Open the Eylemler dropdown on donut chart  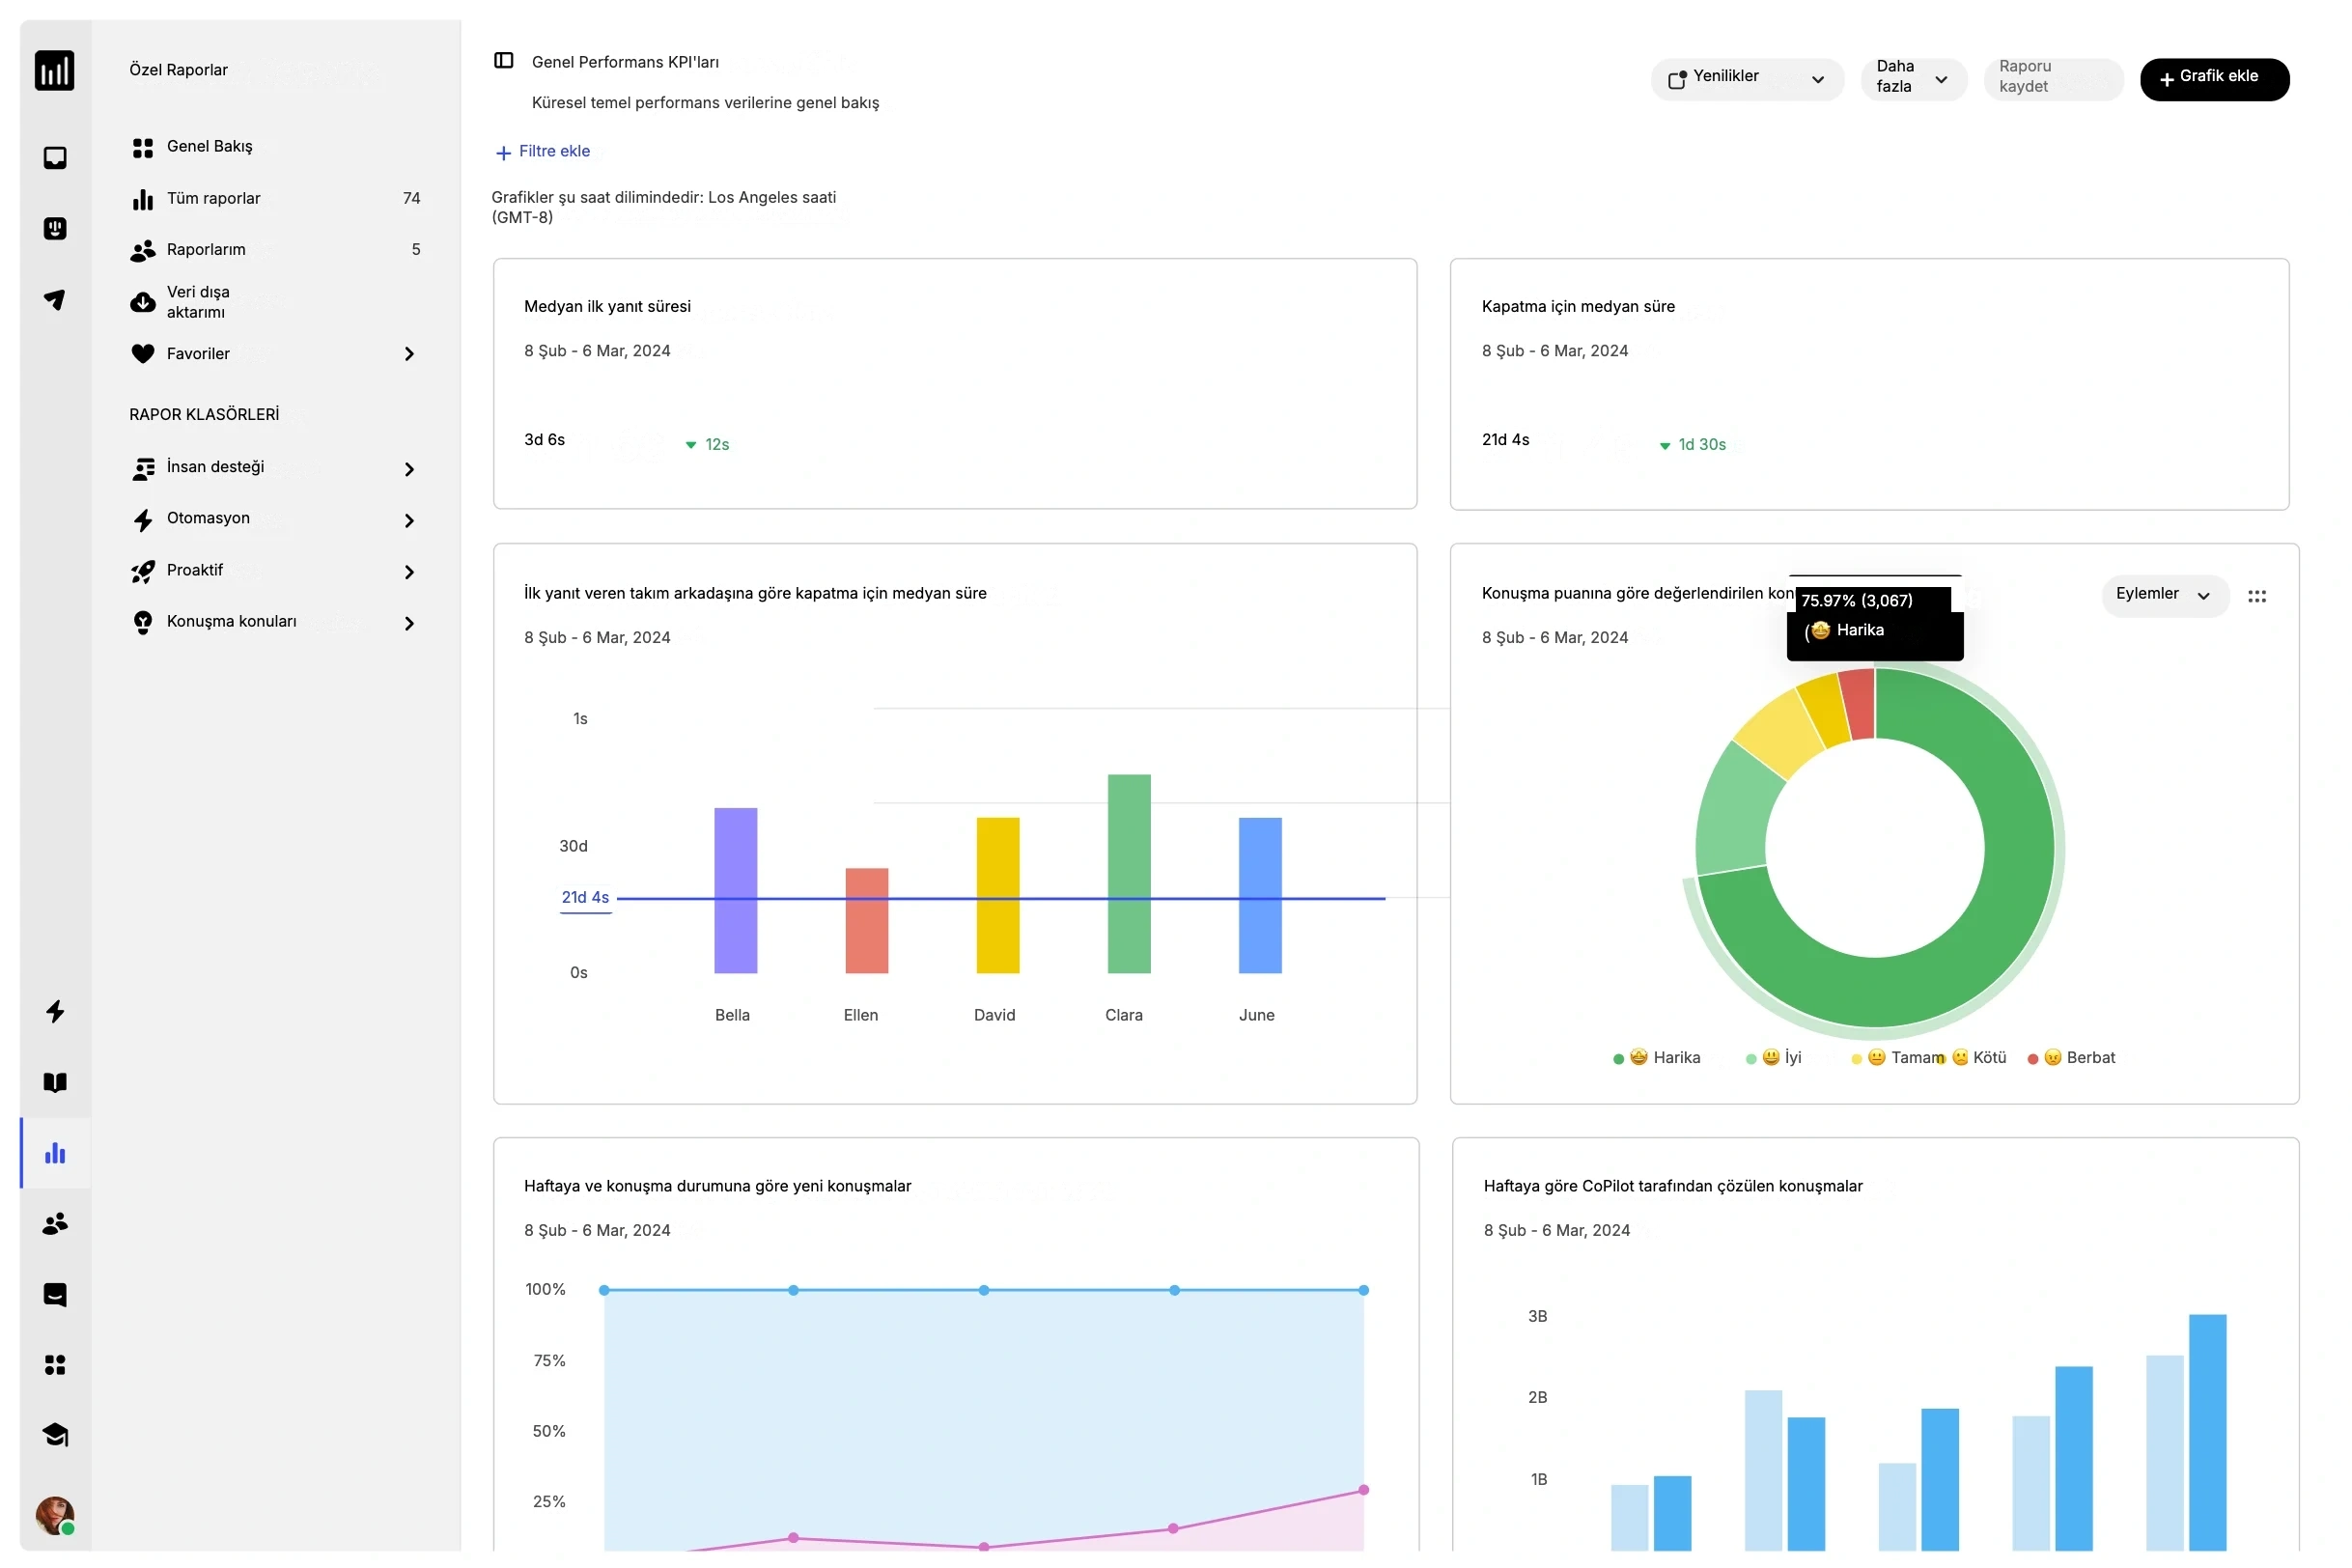(2165, 595)
